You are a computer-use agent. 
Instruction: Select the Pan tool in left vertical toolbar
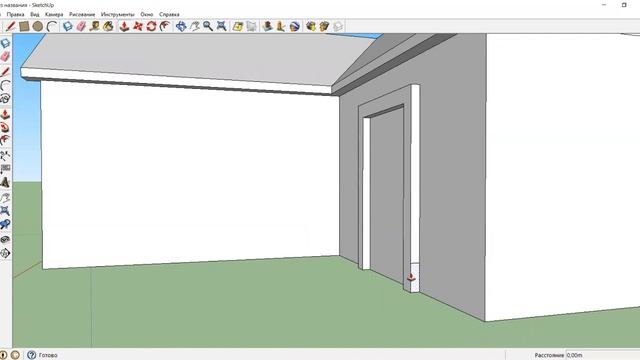(x=5, y=198)
